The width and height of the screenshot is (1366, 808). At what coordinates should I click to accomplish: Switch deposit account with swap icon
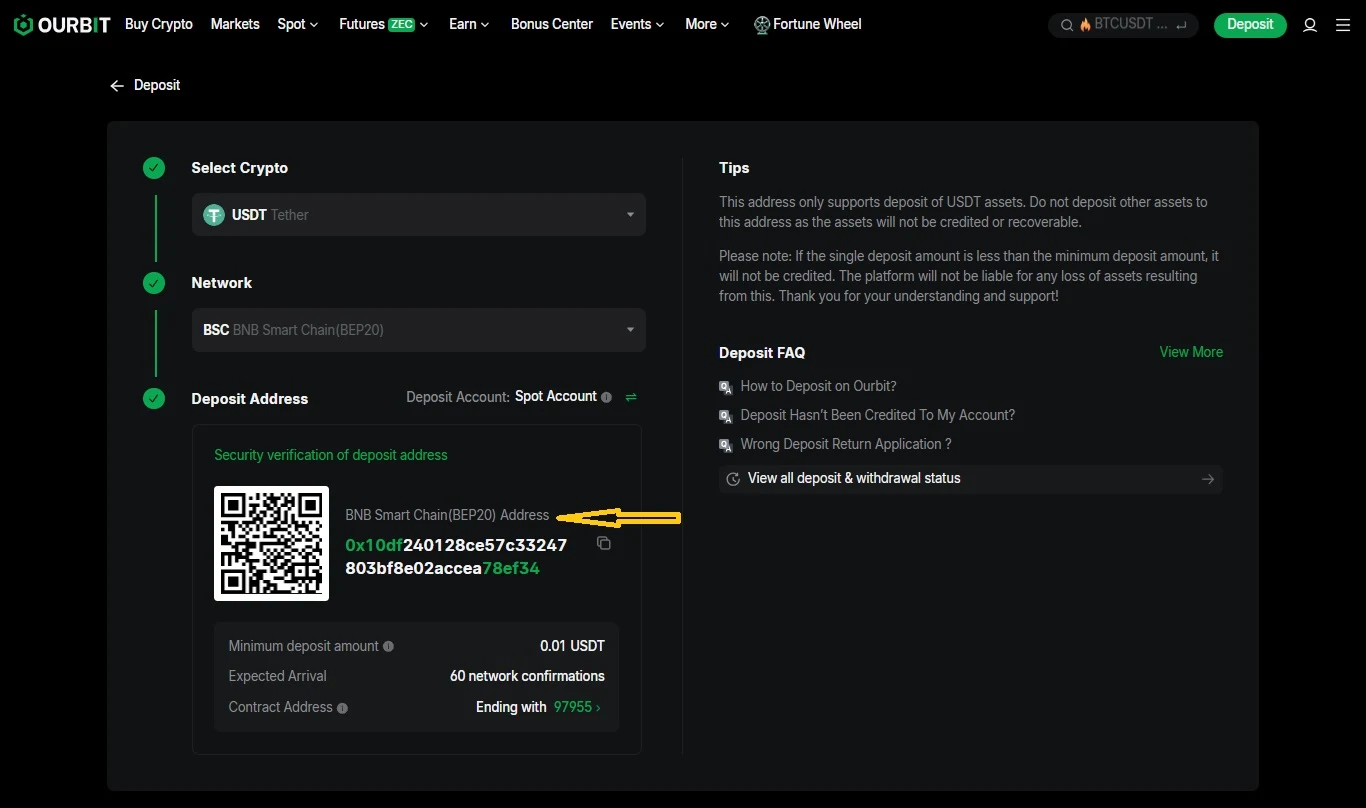click(x=631, y=397)
